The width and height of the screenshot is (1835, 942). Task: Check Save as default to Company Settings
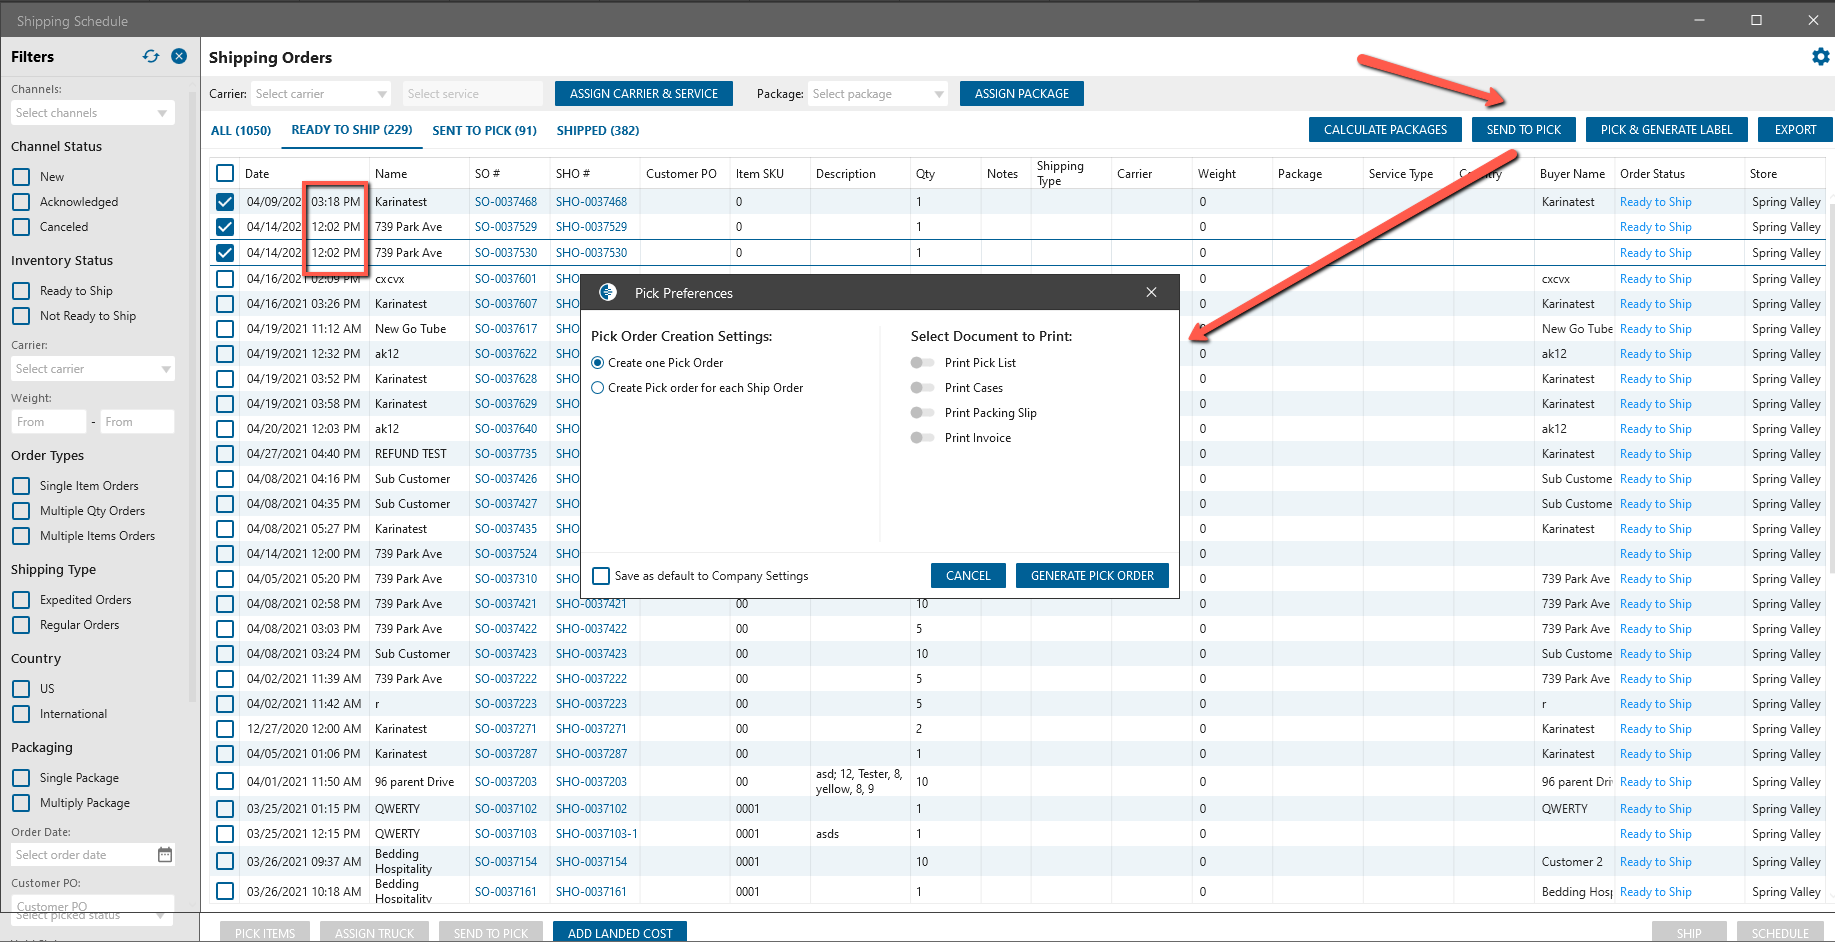point(601,576)
